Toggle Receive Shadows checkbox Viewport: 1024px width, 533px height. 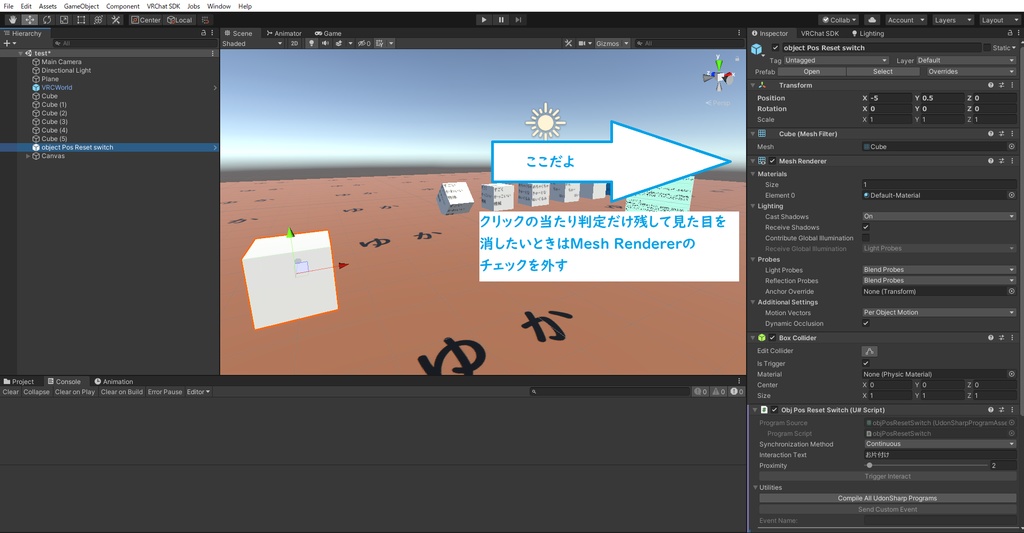click(x=866, y=227)
